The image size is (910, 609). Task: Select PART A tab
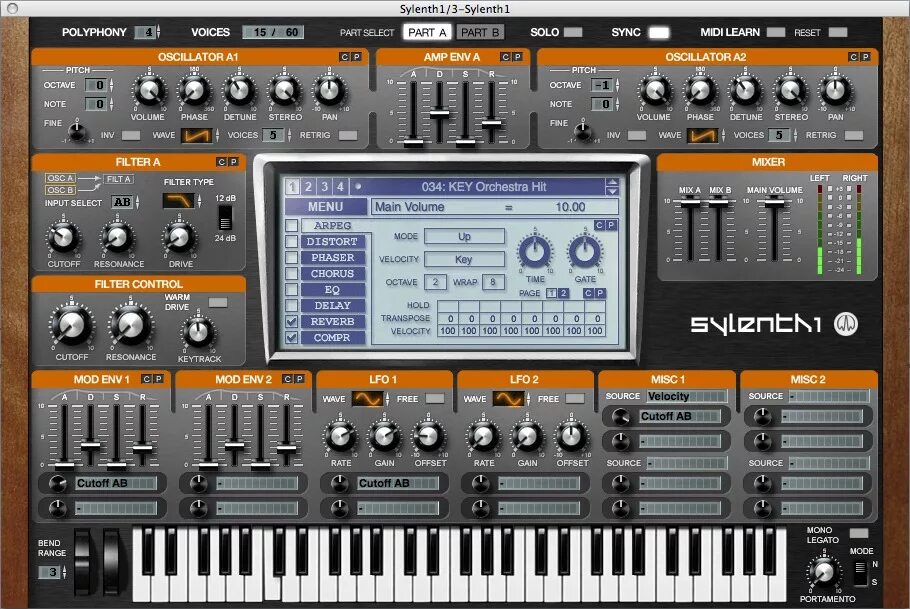click(x=428, y=32)
